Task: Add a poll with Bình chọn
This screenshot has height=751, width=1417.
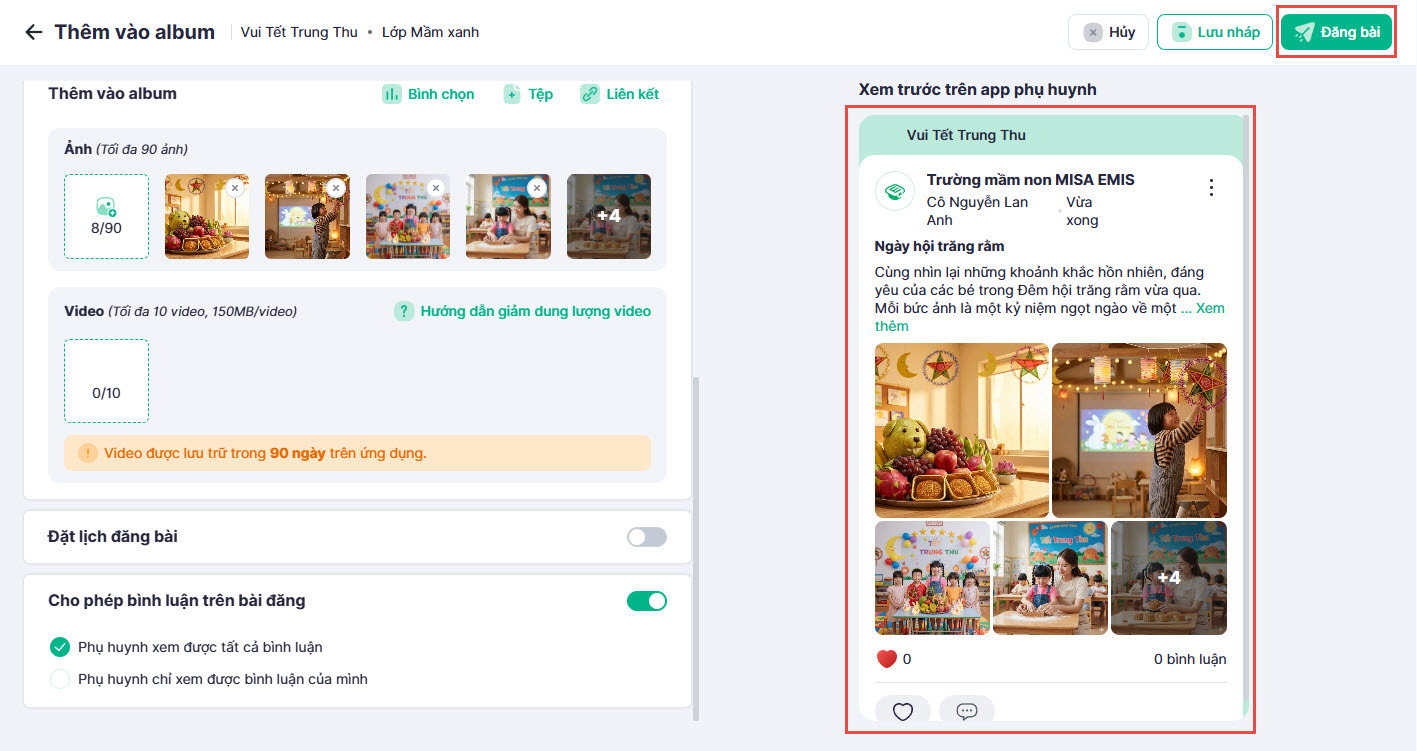Action: 428,94
